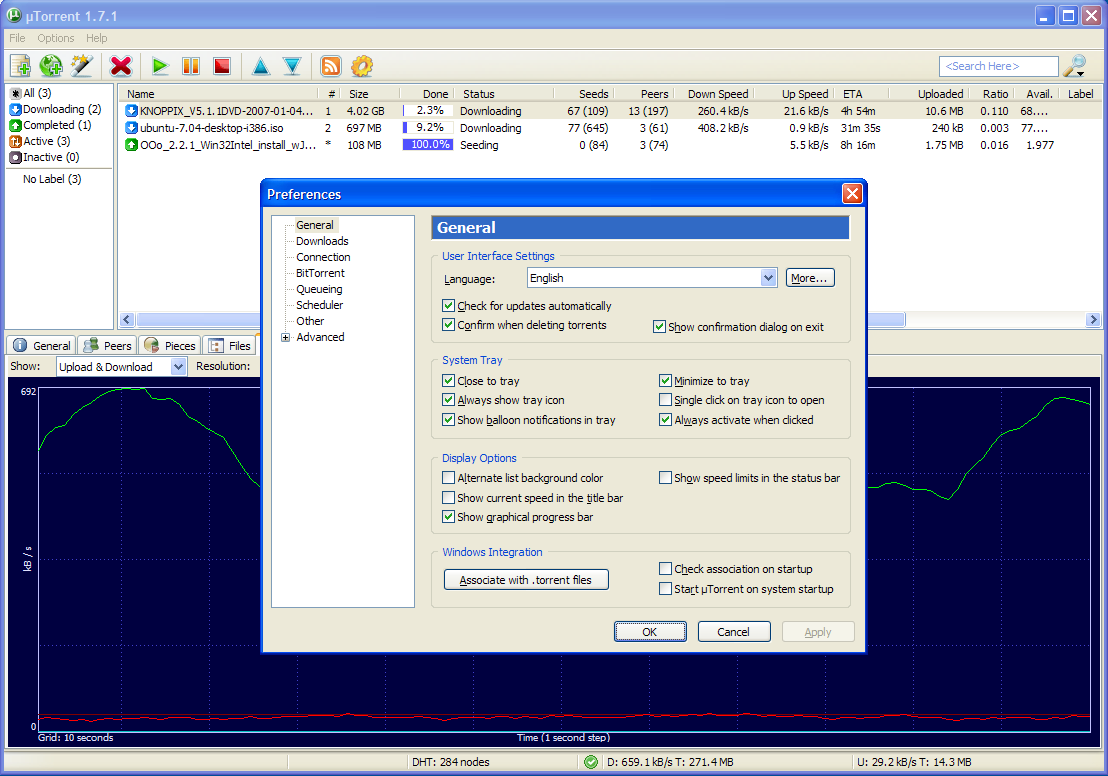Toggle Show confirmation dialog on exit
The height and width of the screenshot is (776, 1108).
click(x=659, y=327)
